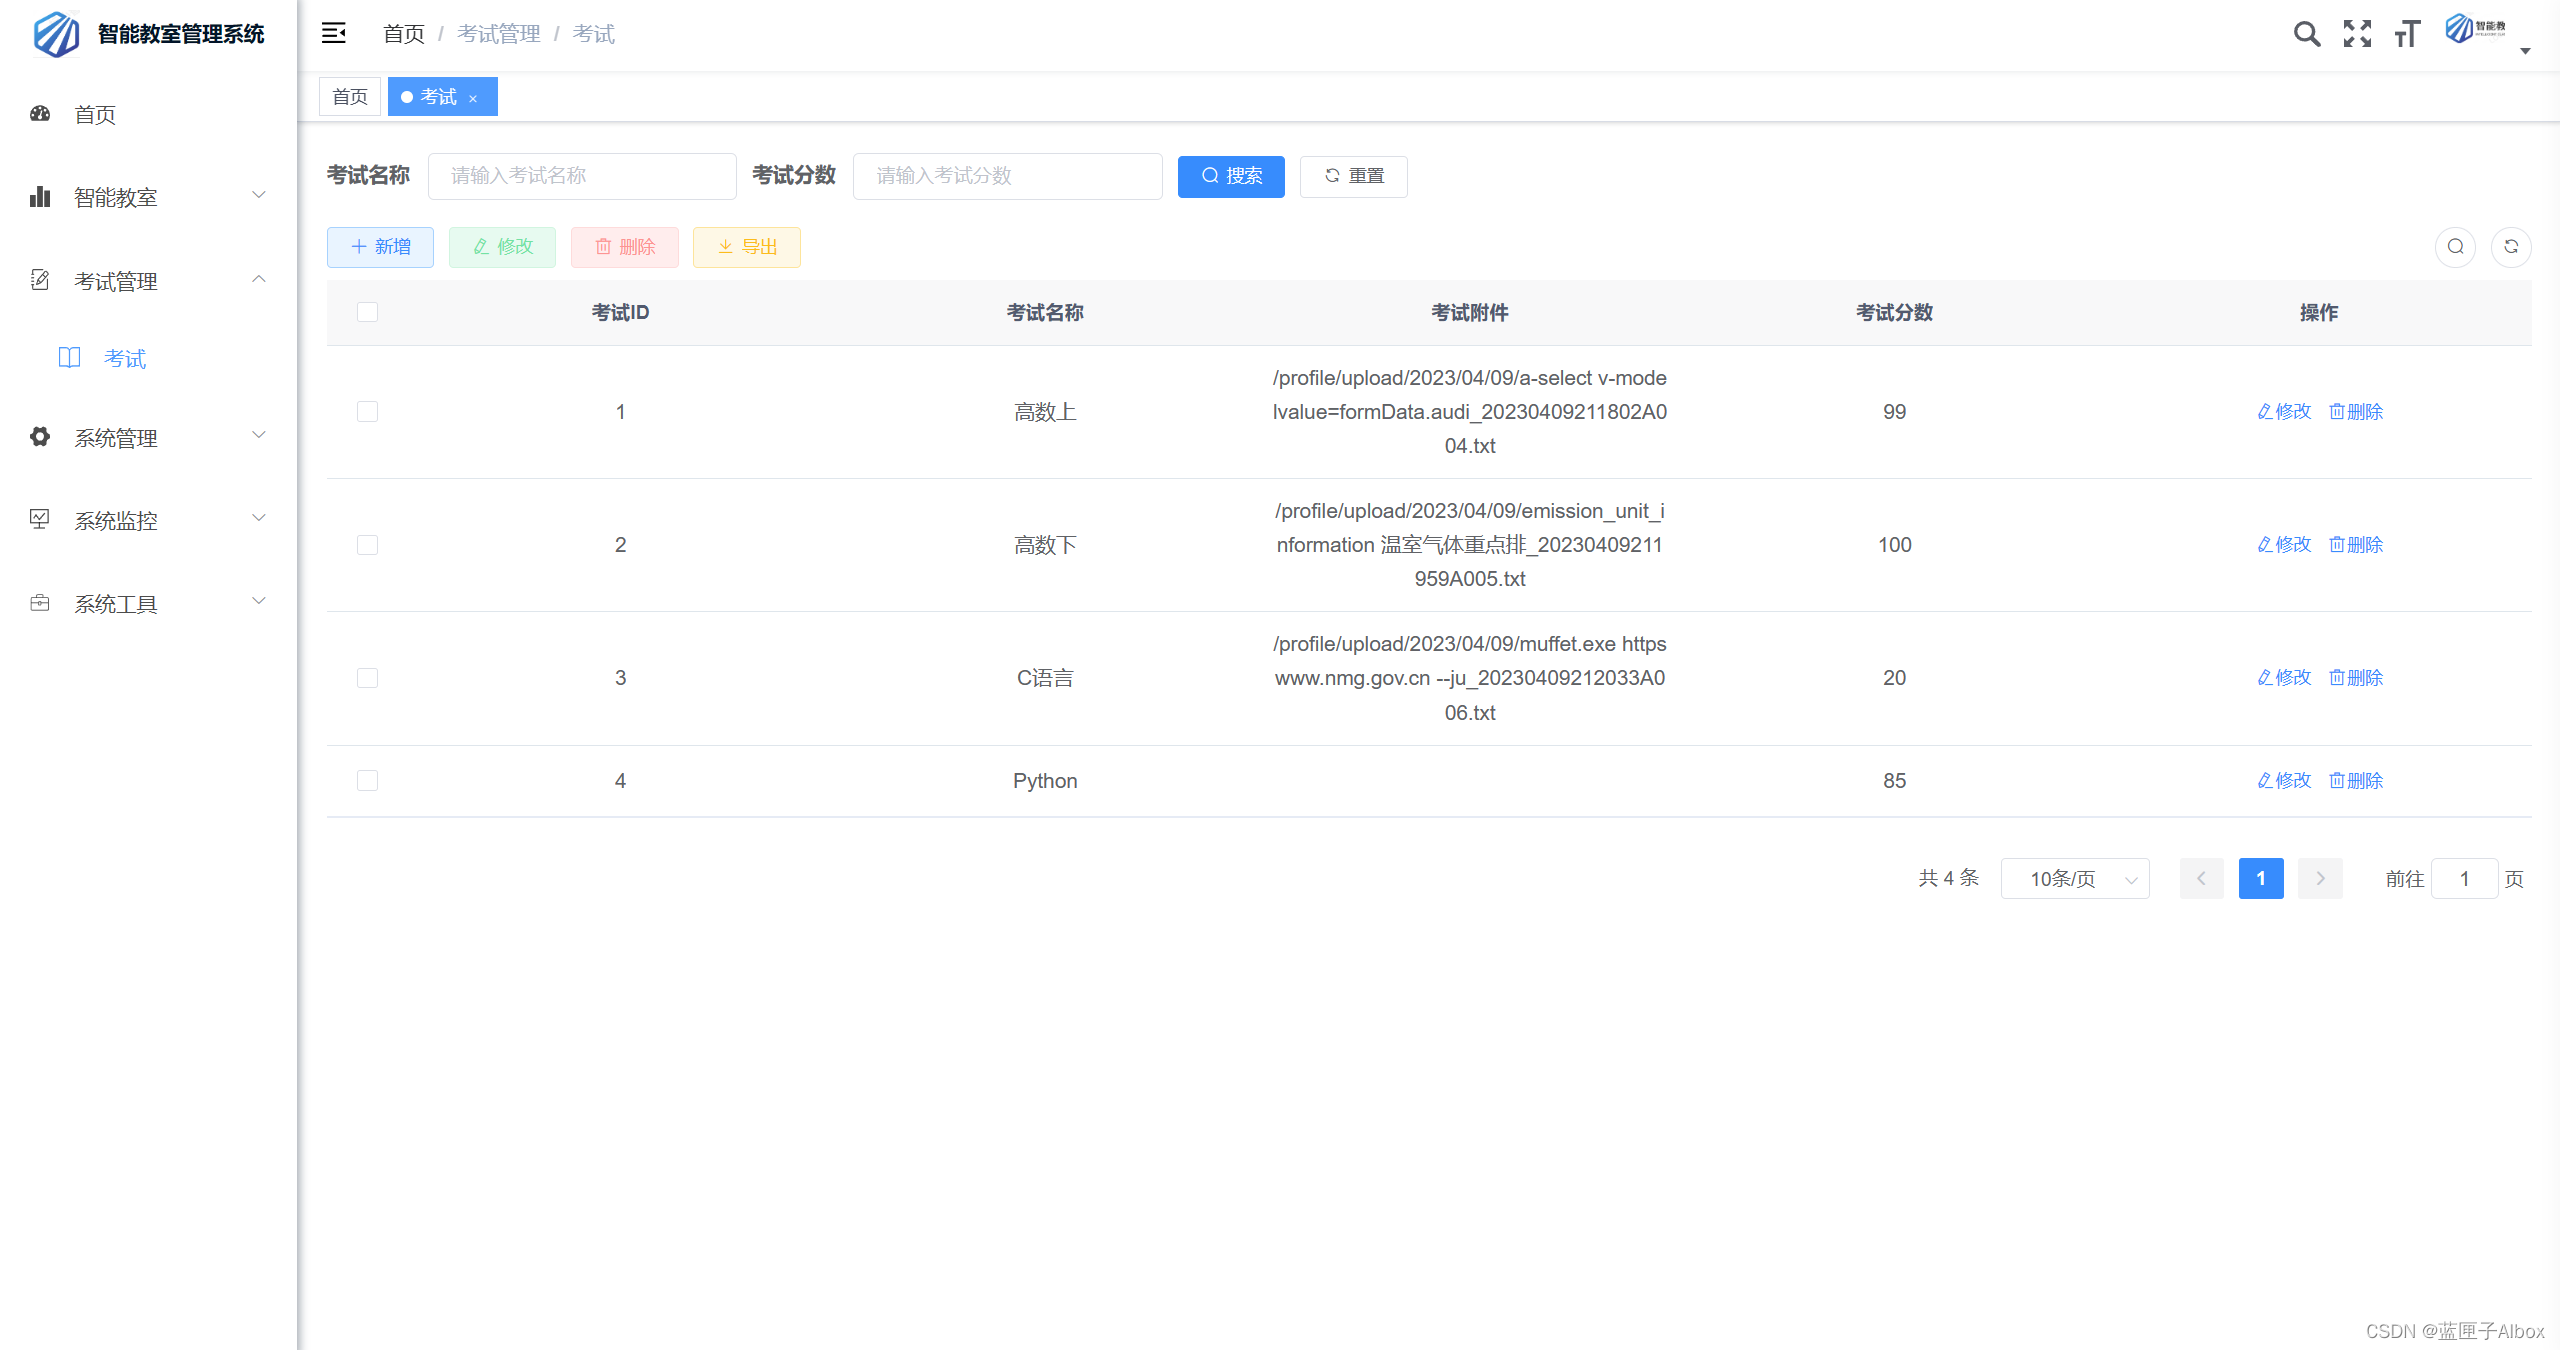The height and width of the screenshot is (1350, 2560).
Task: Toggle the checkbox for row 3 C语言
Action: coord(367,678)
